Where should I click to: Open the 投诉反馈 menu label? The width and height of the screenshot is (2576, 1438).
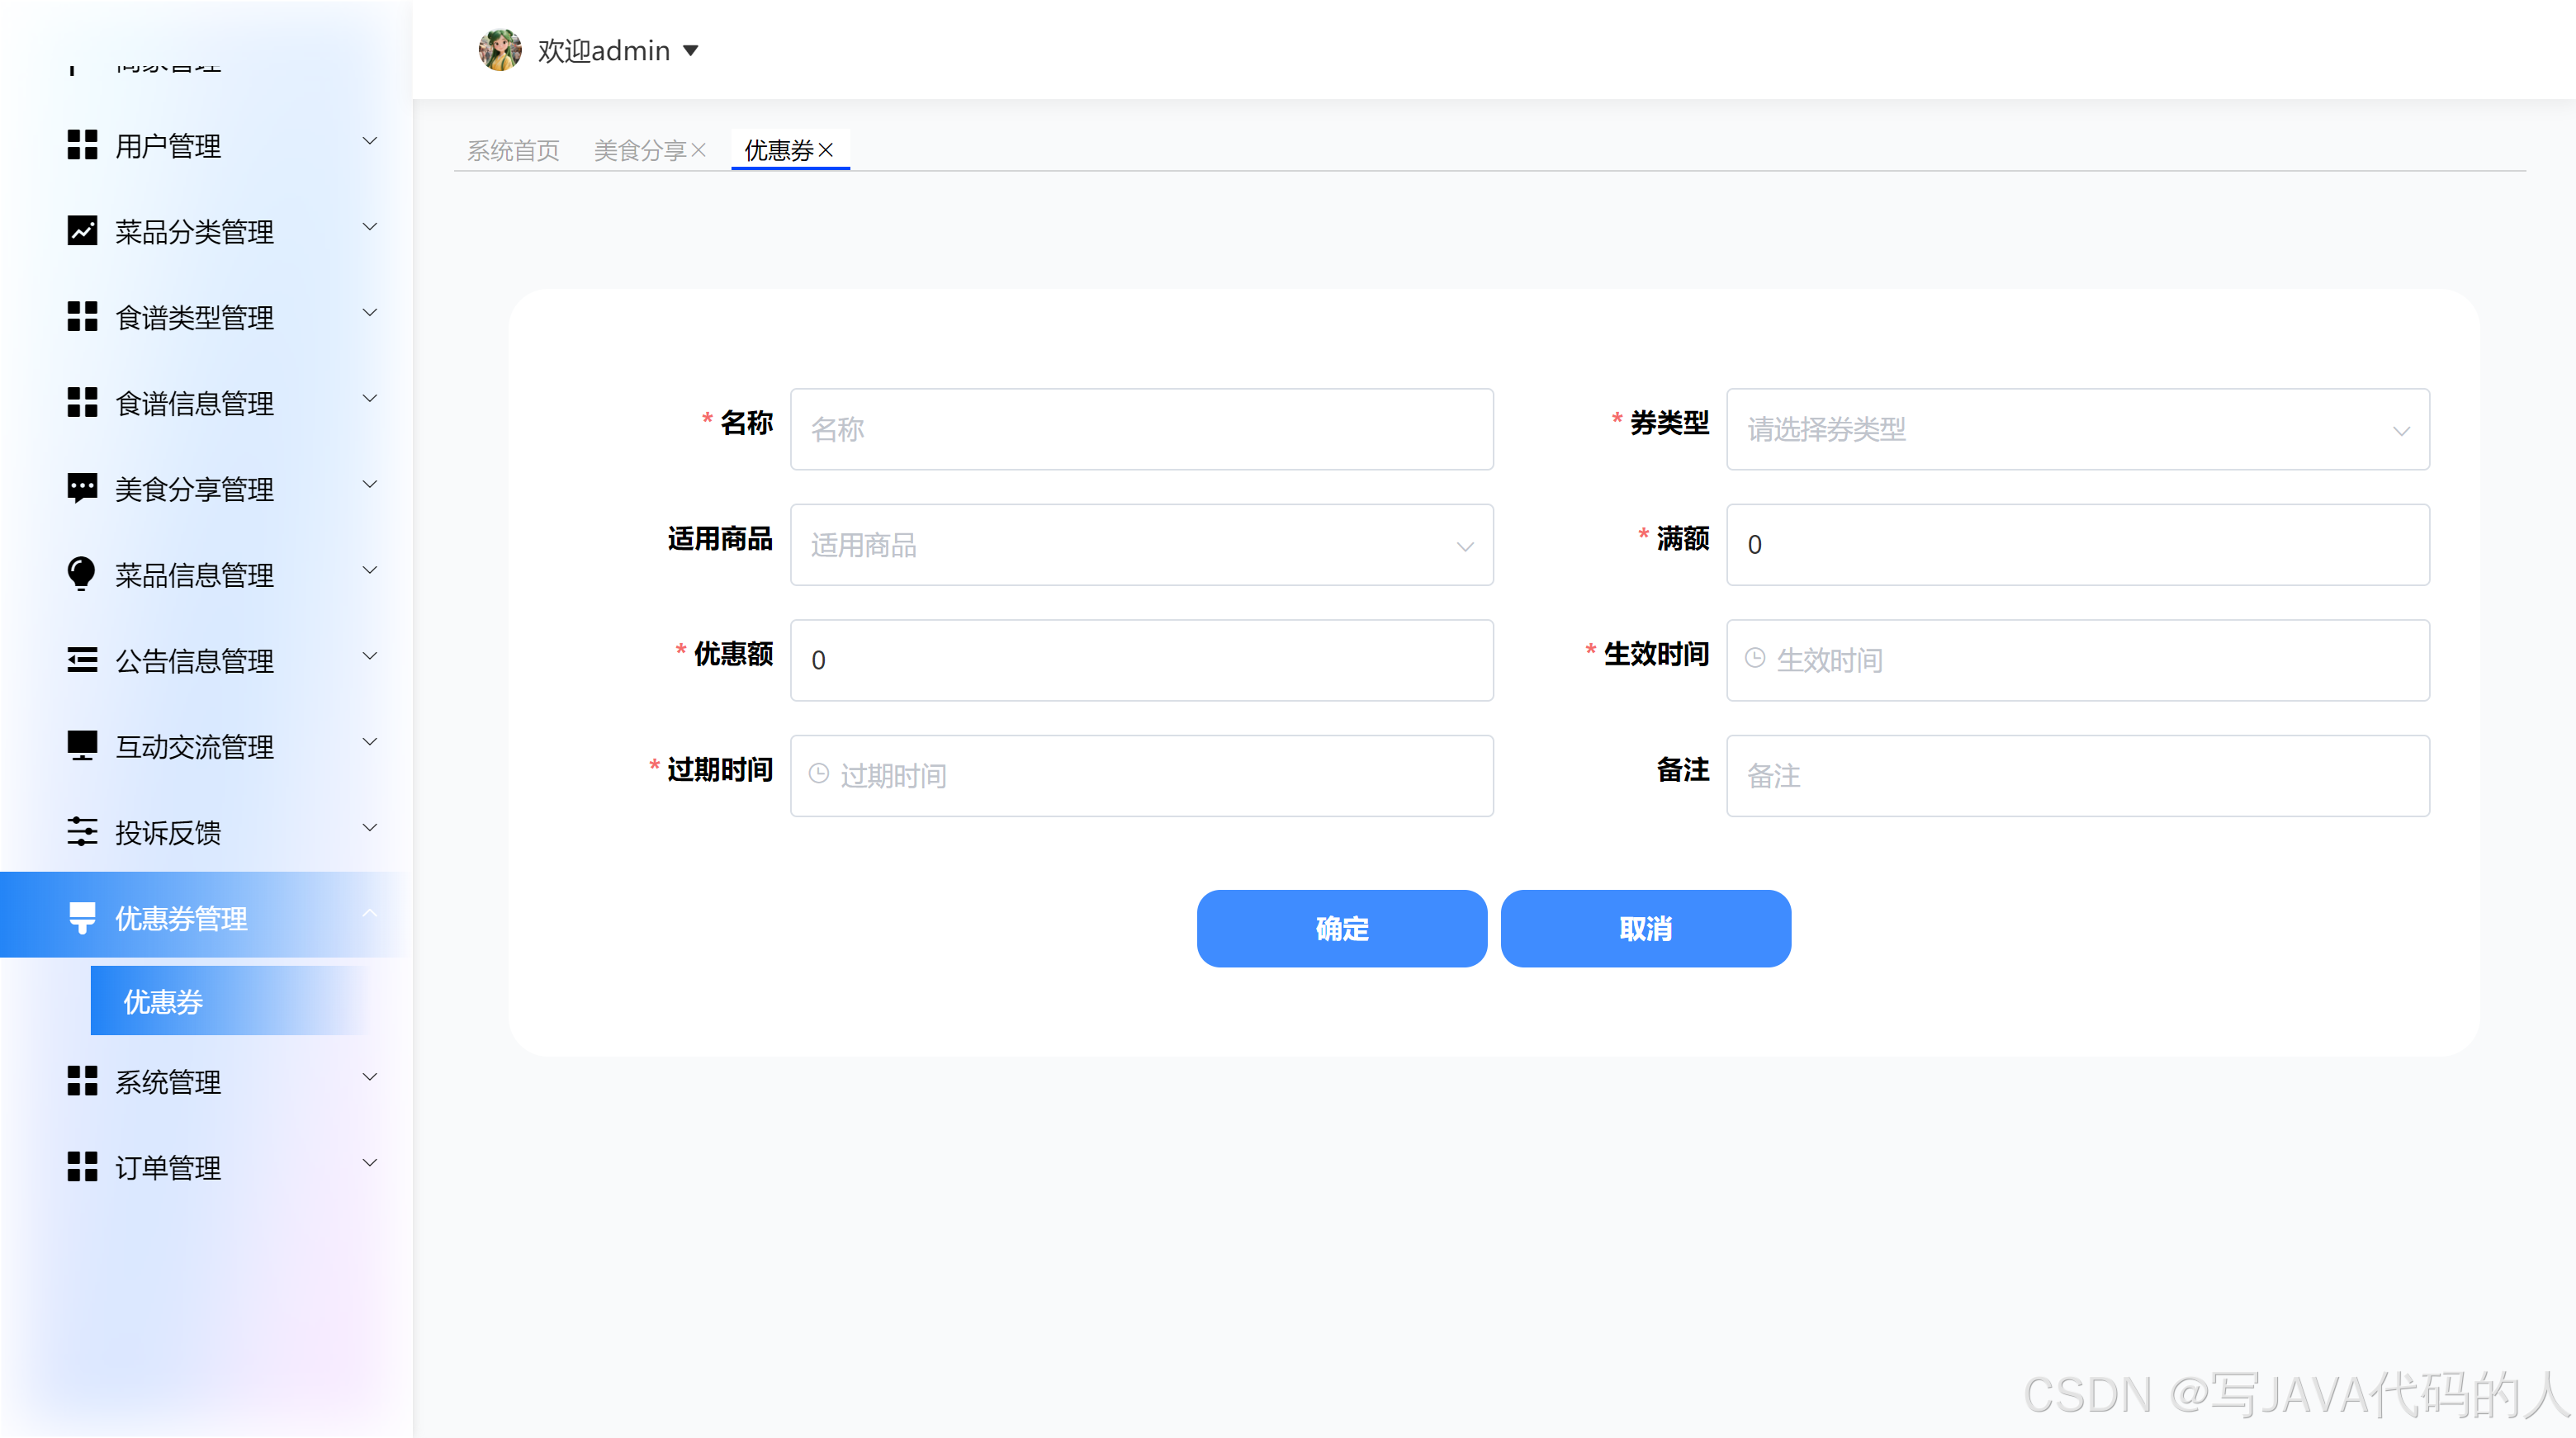[x=168, y=833]
